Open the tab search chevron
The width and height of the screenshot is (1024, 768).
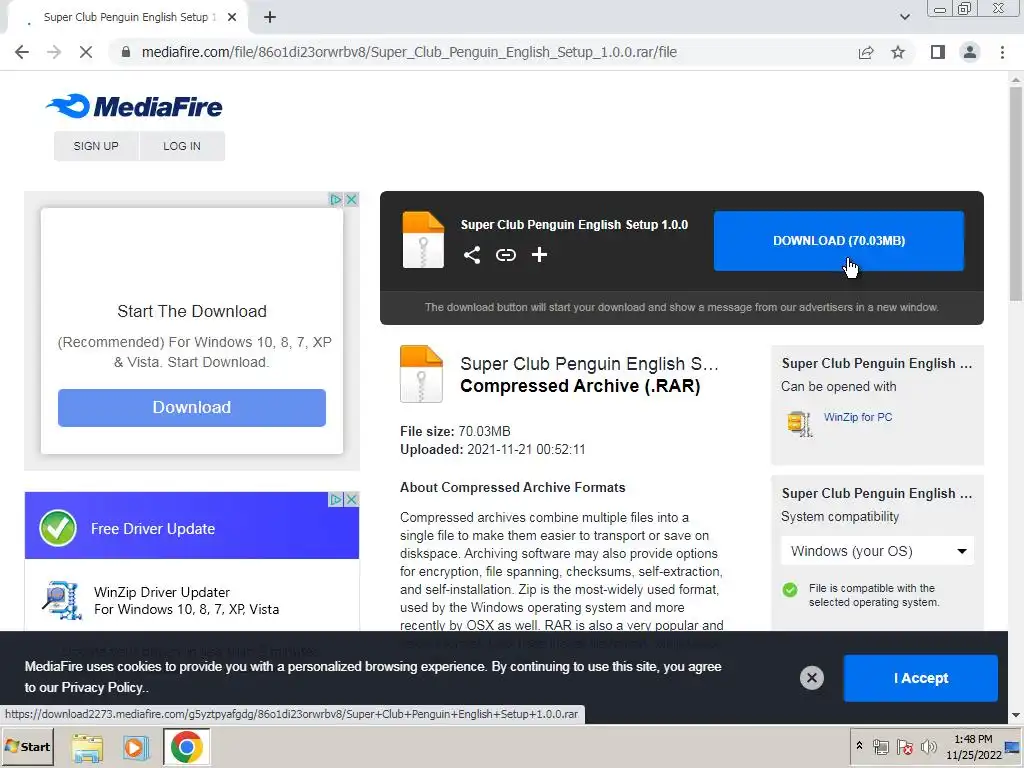[x=904, y=17]
